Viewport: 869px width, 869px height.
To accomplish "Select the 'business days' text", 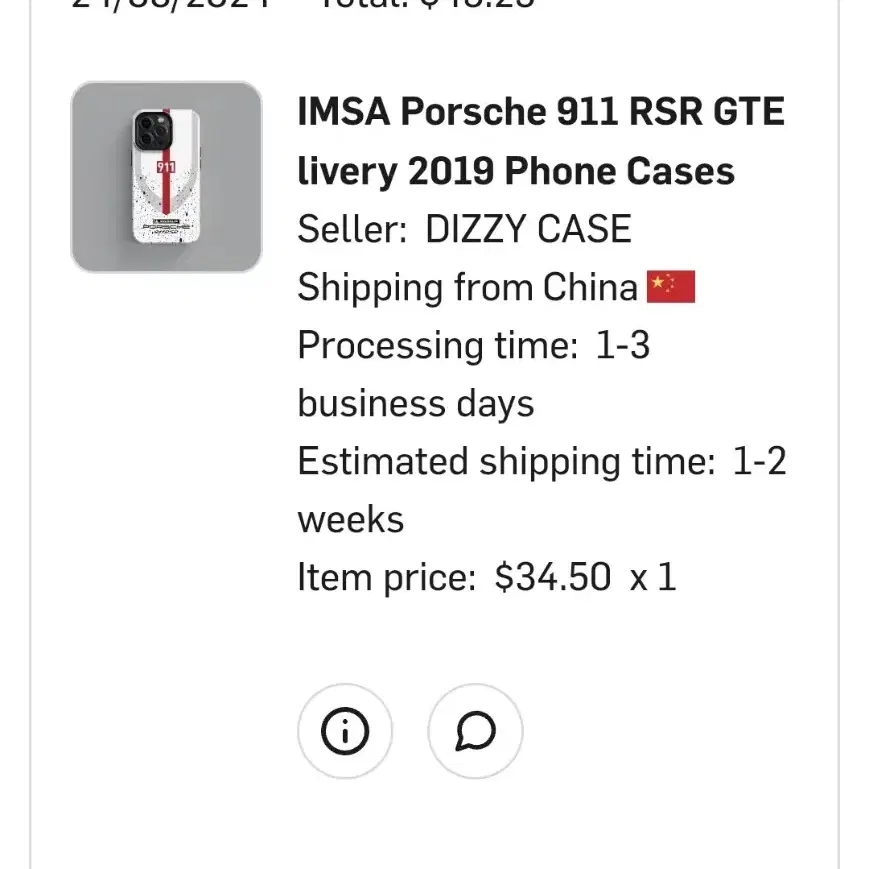I will point(416,403).
